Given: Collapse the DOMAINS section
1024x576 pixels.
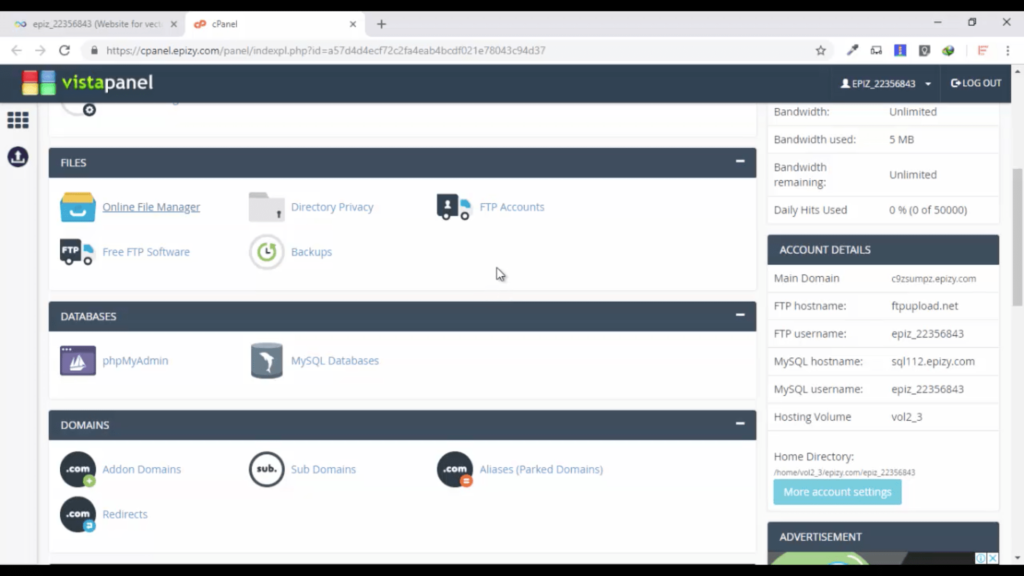Looking at the screenshot, I should point(740,424).
